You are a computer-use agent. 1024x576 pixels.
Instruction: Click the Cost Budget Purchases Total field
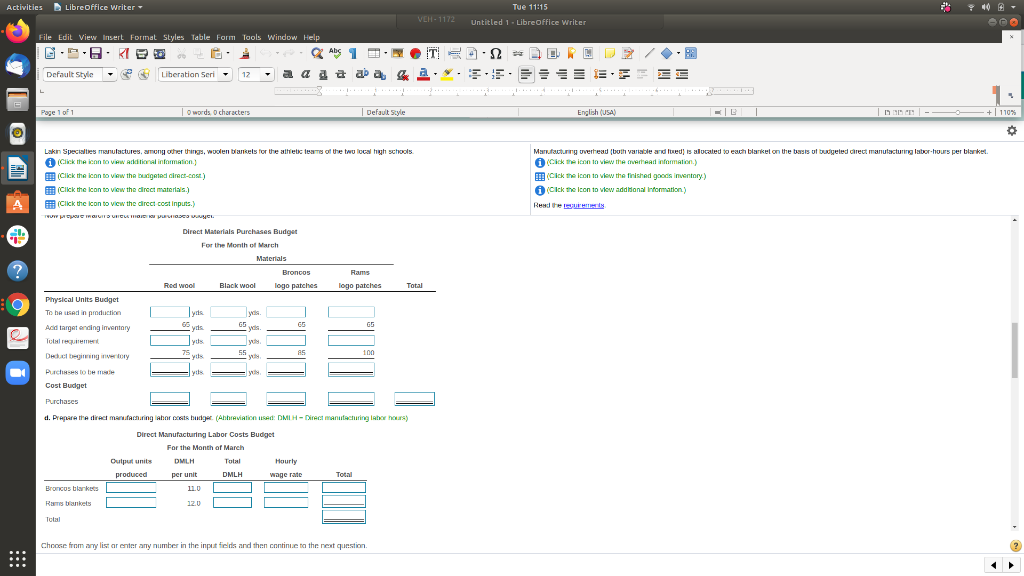click(x=415, y=398)
